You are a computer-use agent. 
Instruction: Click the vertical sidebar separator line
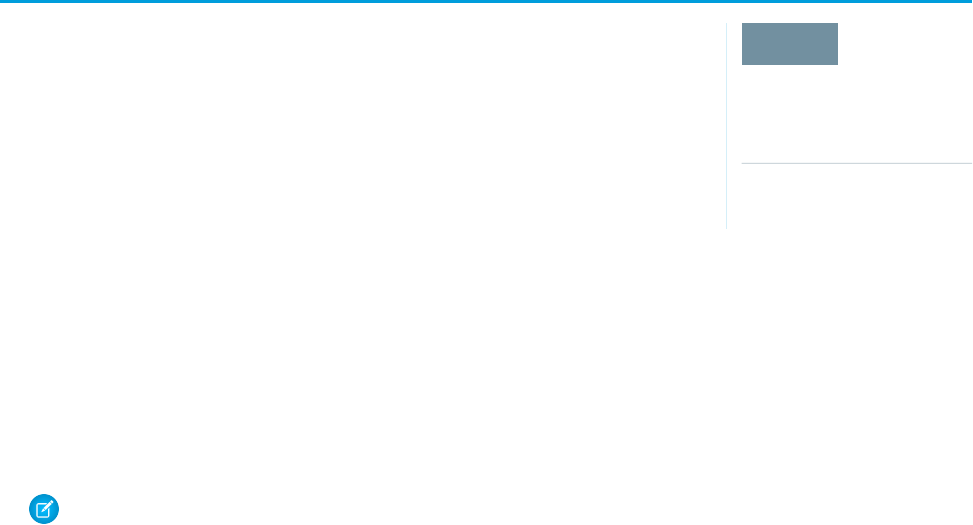[x=727, y=126]
